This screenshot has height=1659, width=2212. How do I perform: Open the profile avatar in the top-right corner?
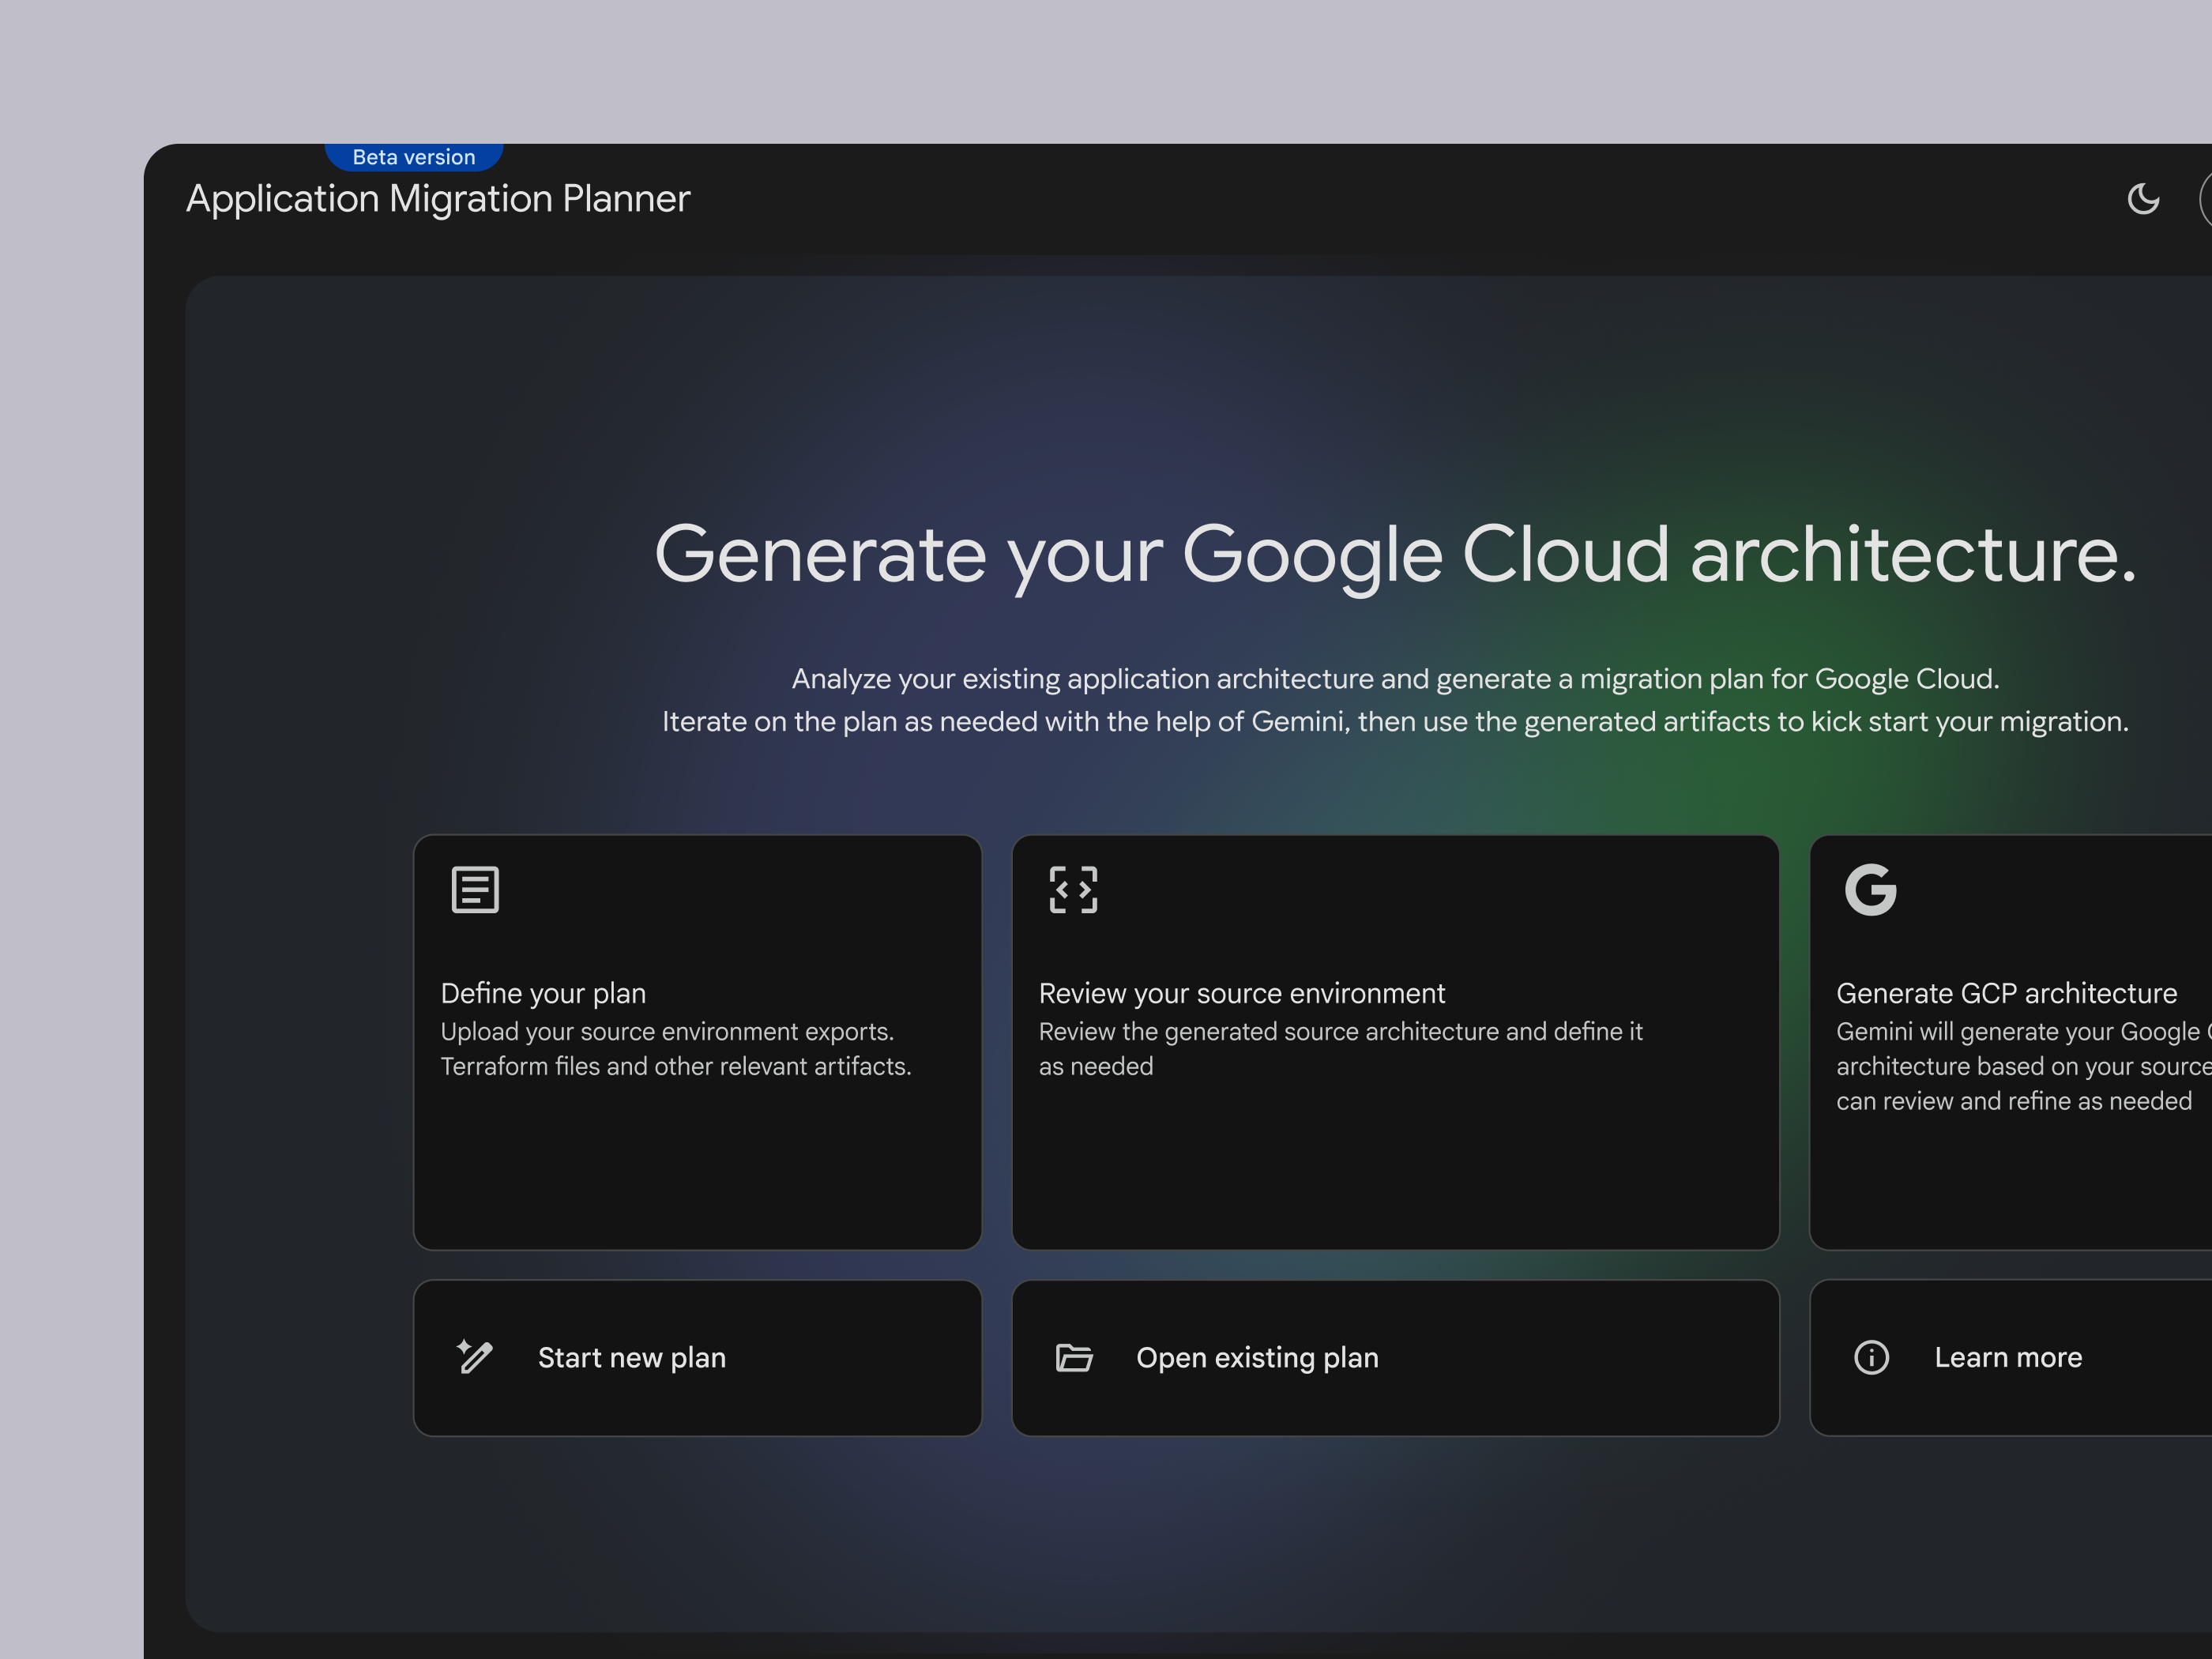pos(2208,199)
